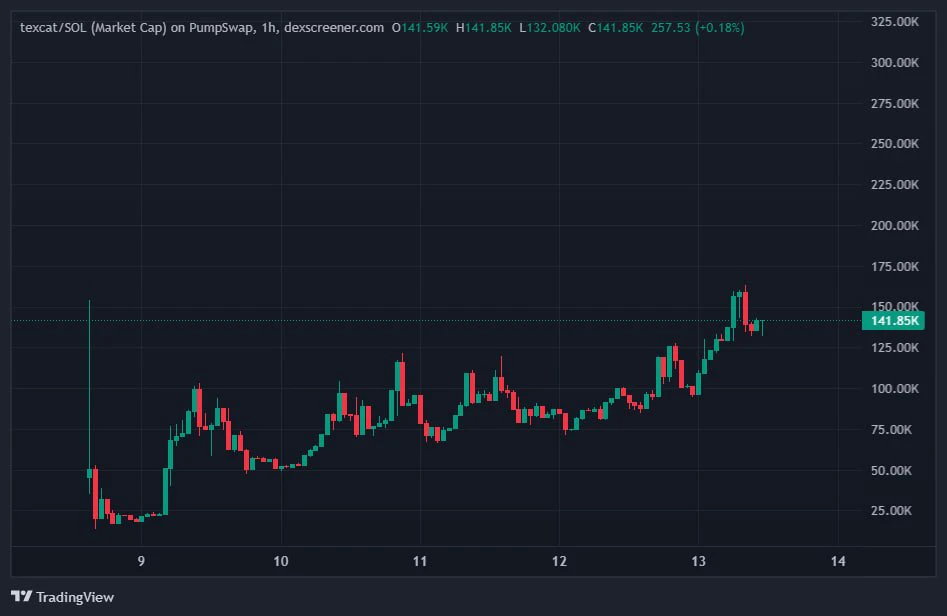Click the TradingView logo icon

coord(22,597)
